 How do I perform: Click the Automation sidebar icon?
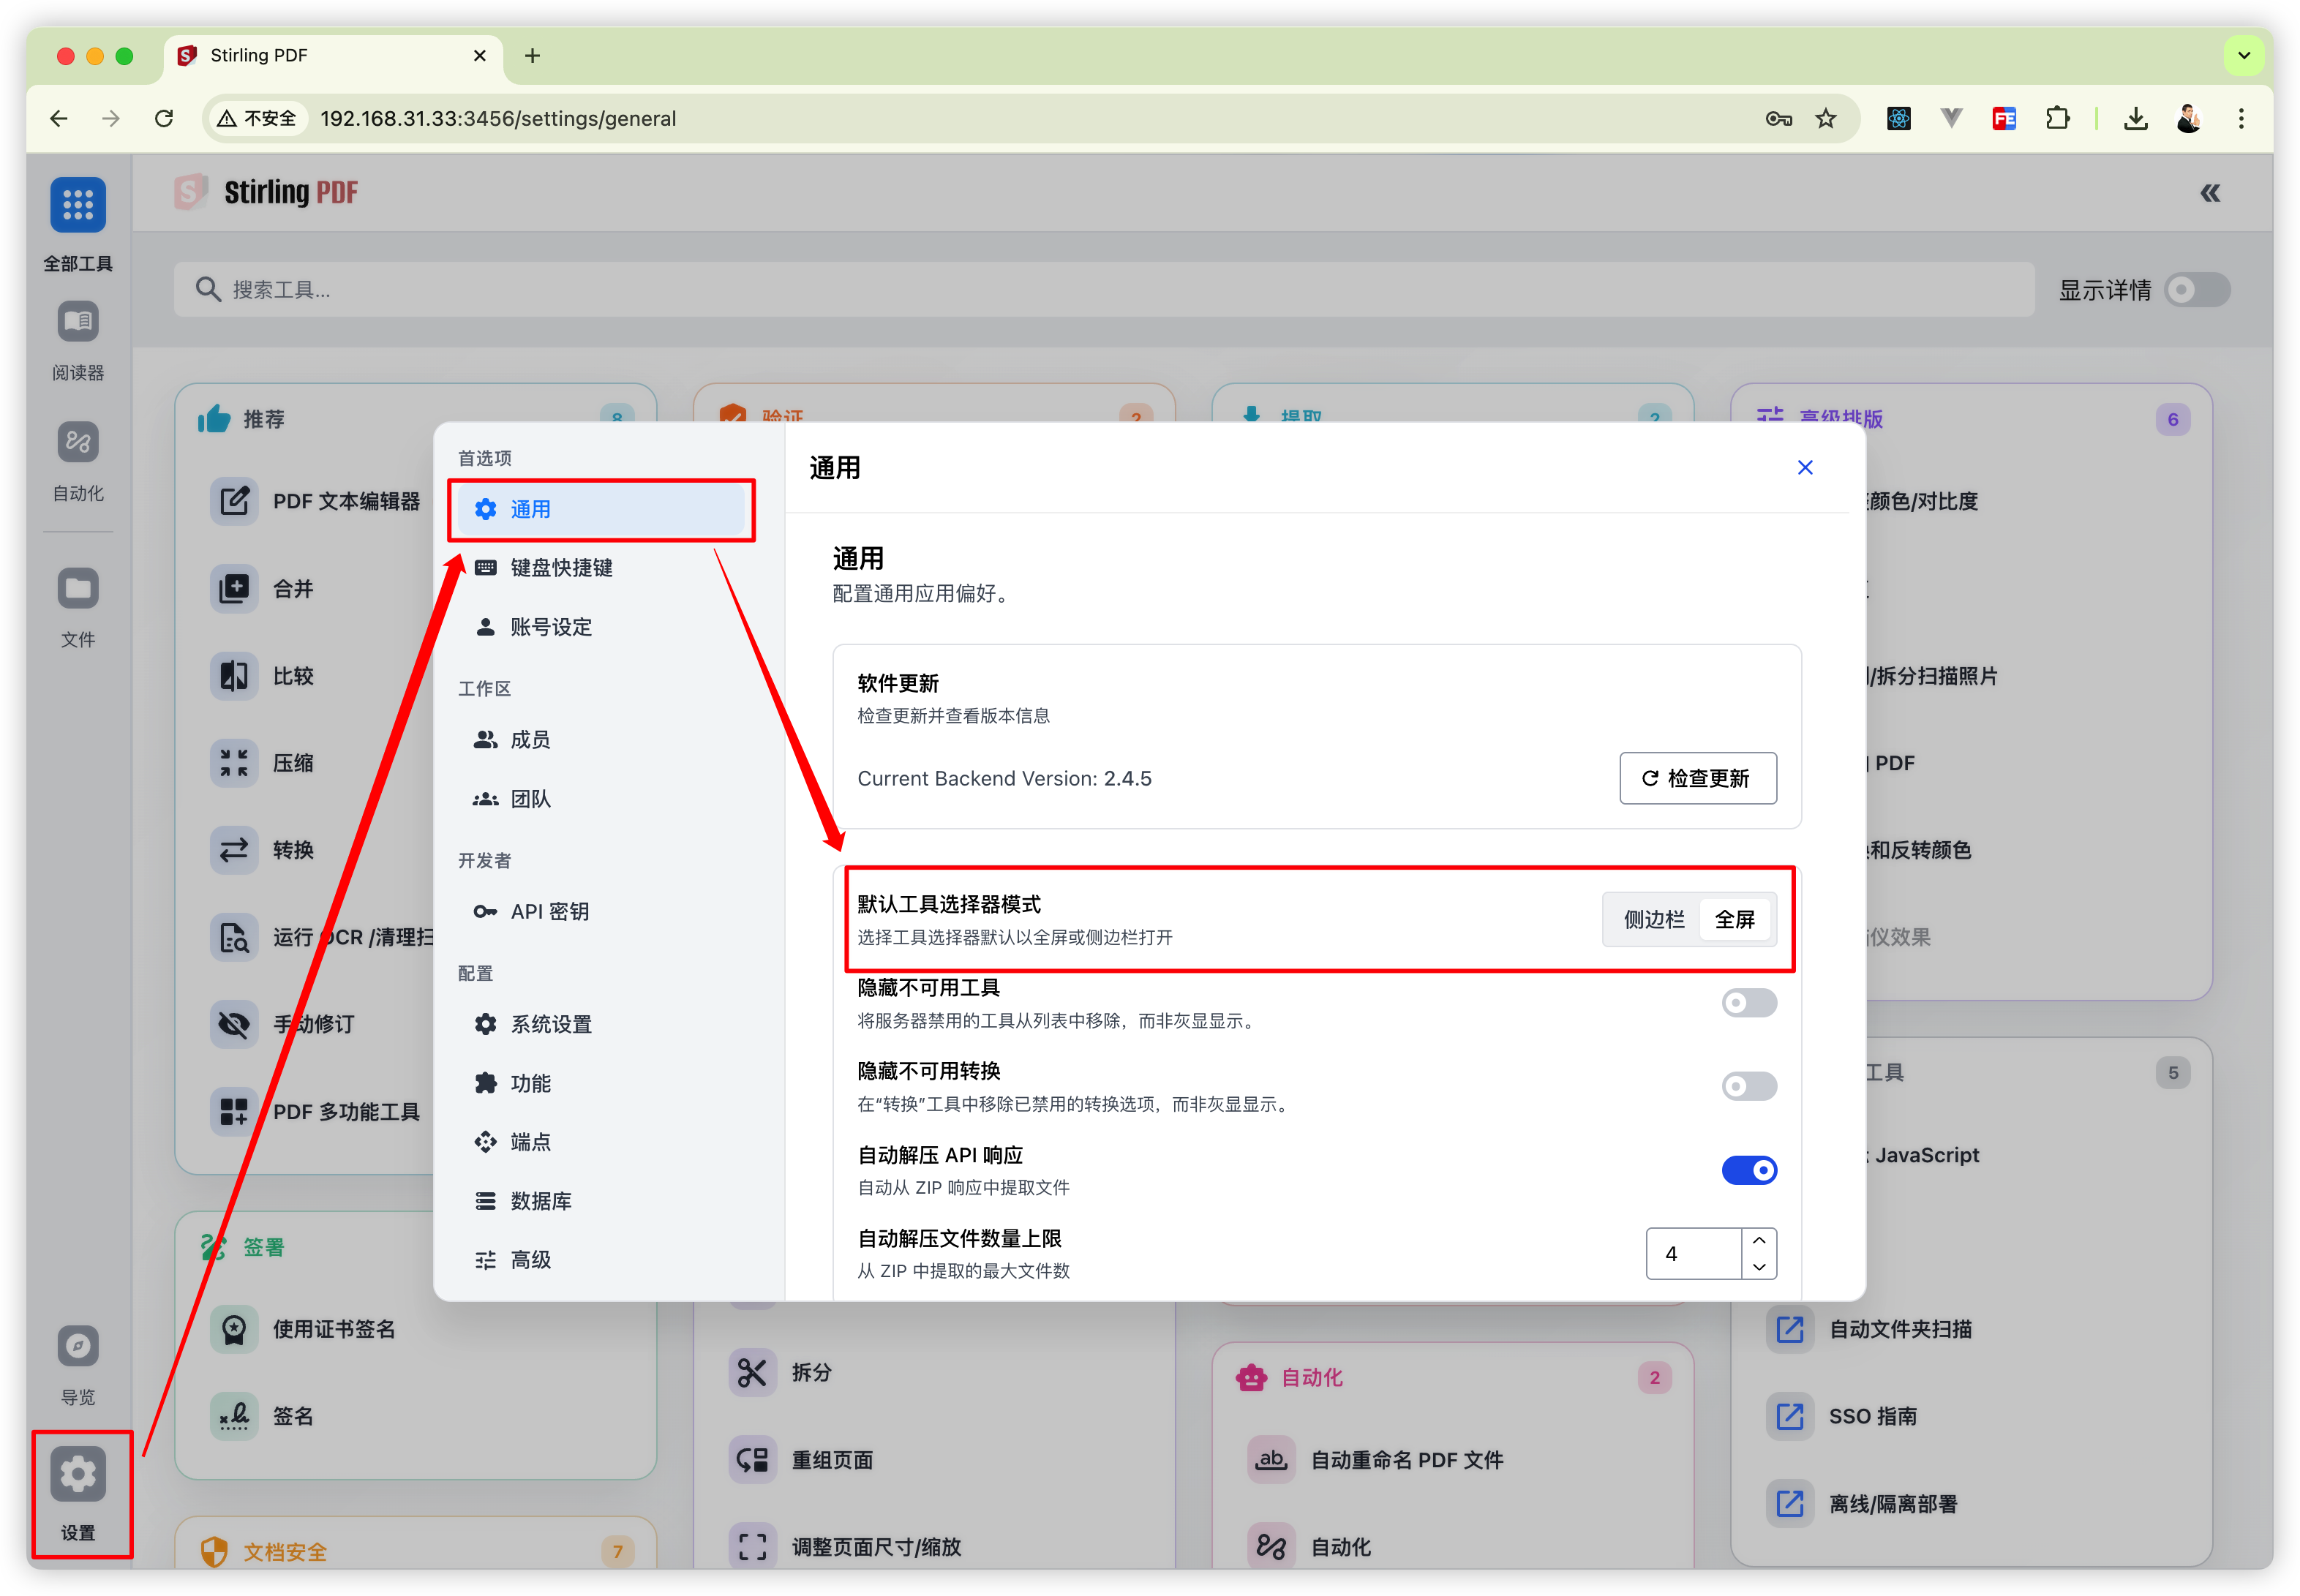[78, 442]
